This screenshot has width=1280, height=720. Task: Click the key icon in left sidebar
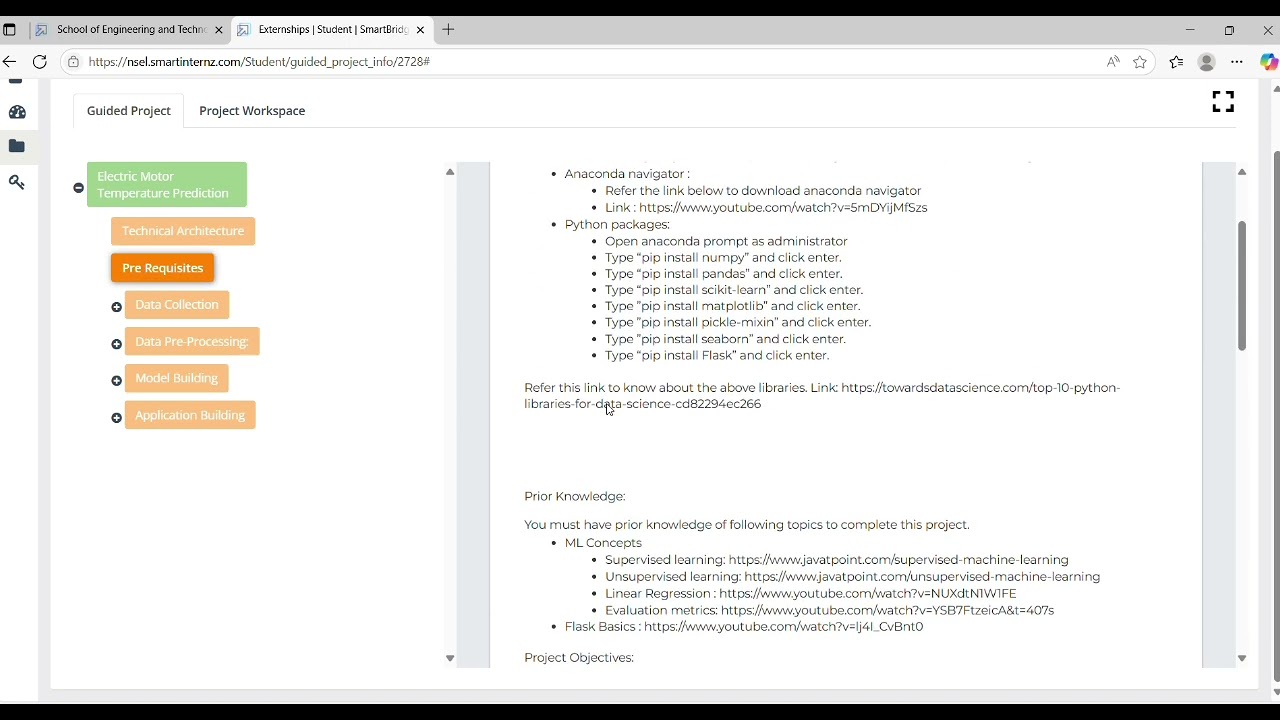[x=17, y=183]
